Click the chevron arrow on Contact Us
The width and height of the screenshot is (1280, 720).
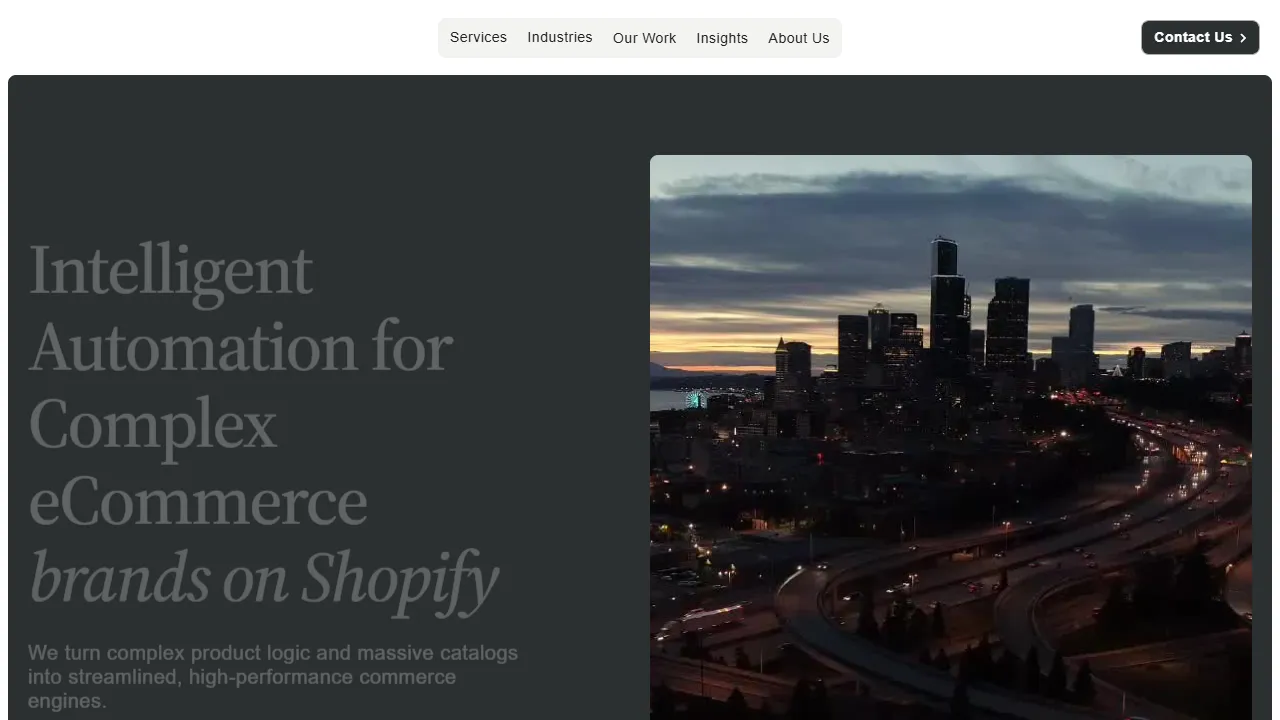(x=1243, y=38)
